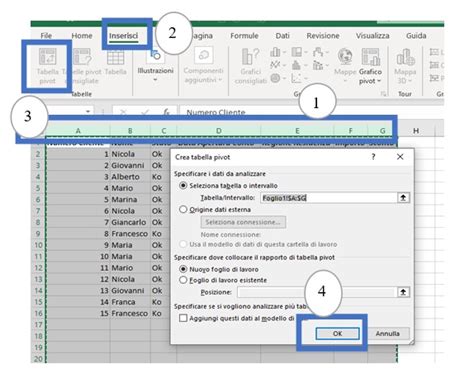Select column B header
The image size is (474, 383).
(x=130, y=131)
